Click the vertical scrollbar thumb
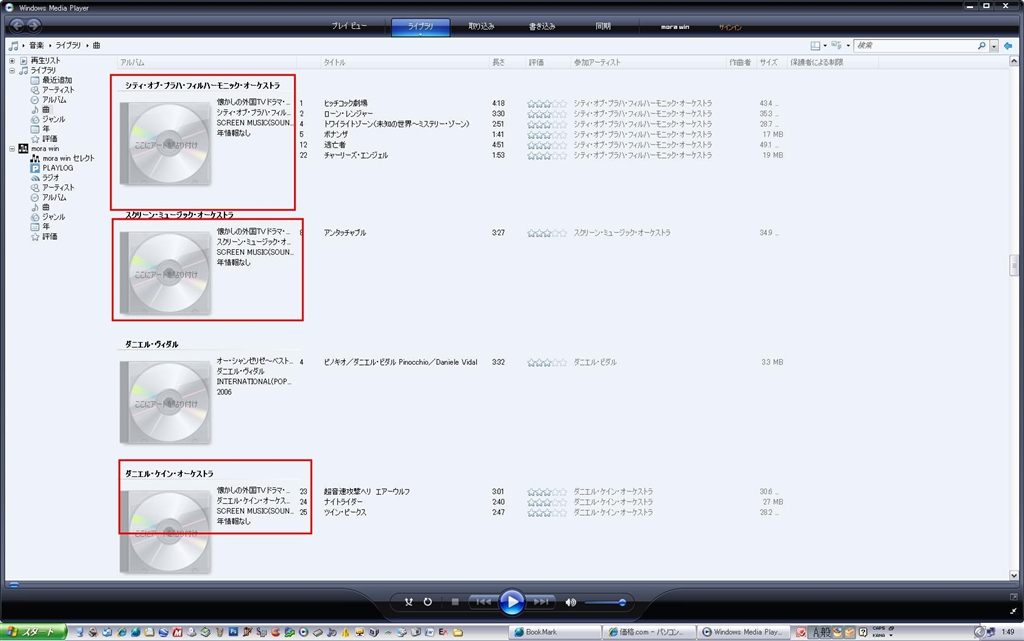 click(x=1014, y=265)
